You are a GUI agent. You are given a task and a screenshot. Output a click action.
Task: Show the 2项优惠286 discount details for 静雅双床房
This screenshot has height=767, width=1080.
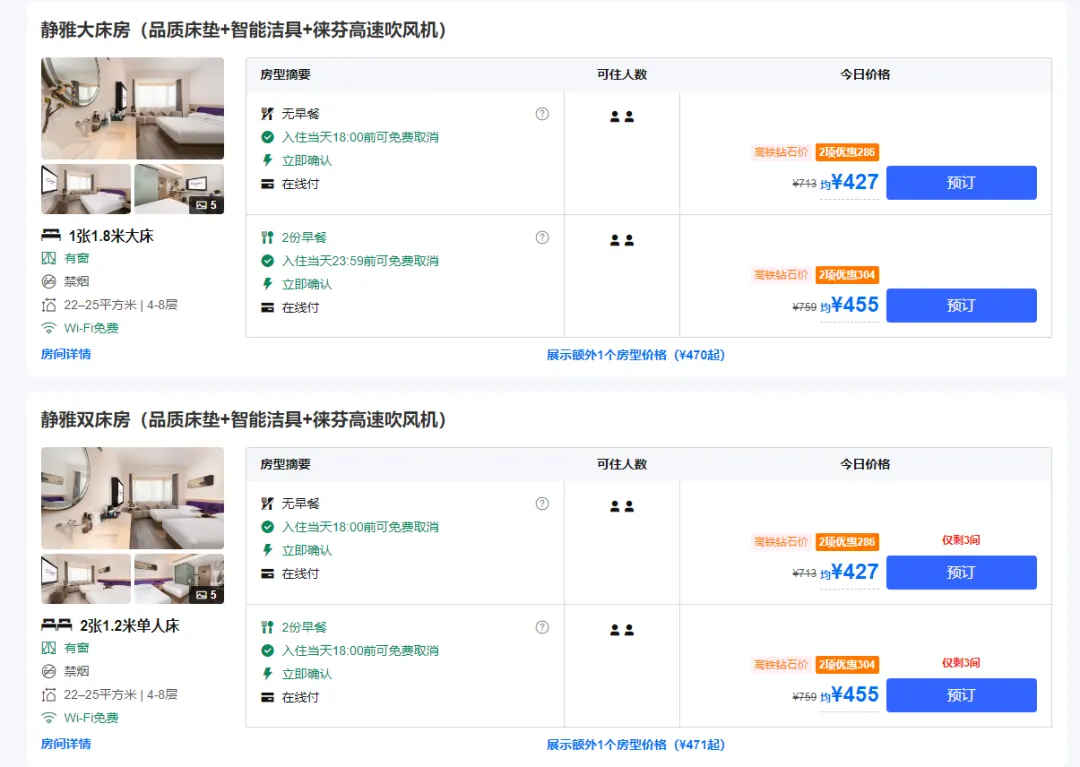[847, 542]
